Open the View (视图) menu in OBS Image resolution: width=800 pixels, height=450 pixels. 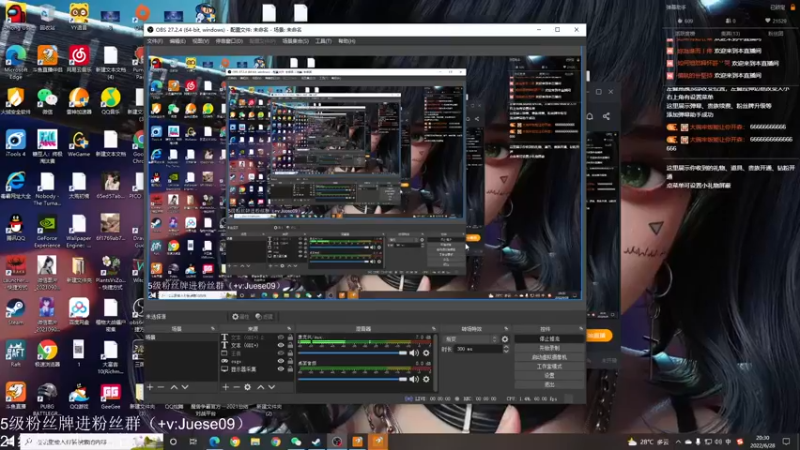pos(201,41)
